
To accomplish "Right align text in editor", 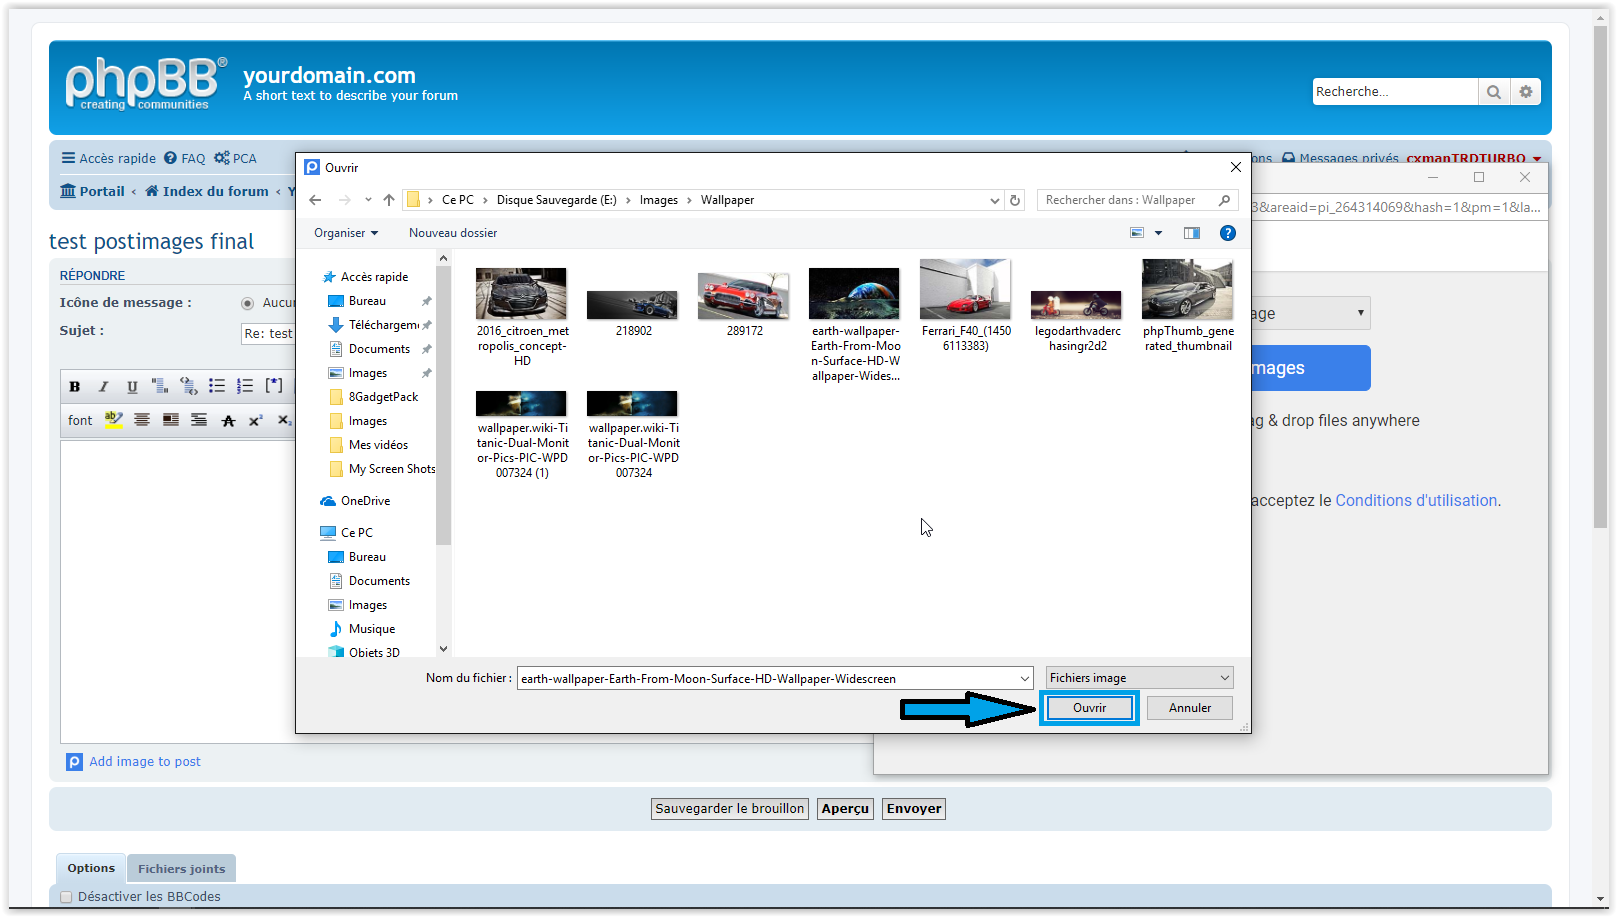I will pyautogui.click(x=199, y=420).
